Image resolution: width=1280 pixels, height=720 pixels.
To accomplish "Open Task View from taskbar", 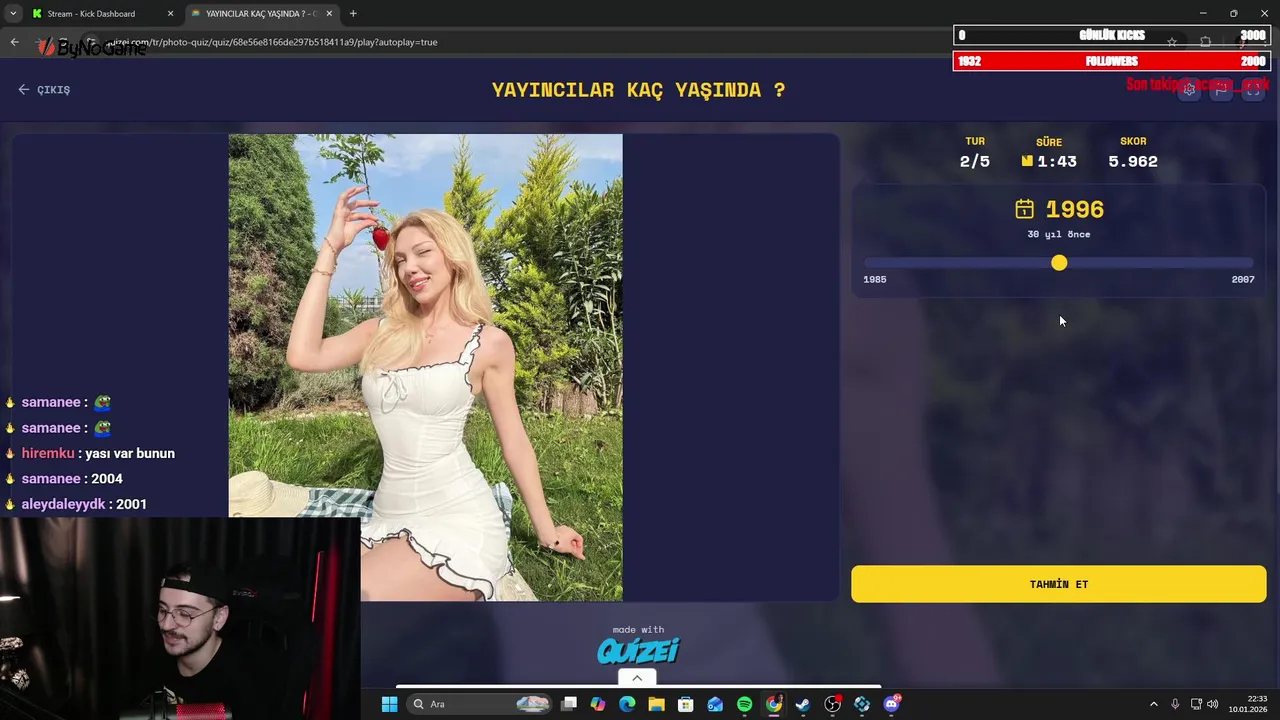I will 569,704.
